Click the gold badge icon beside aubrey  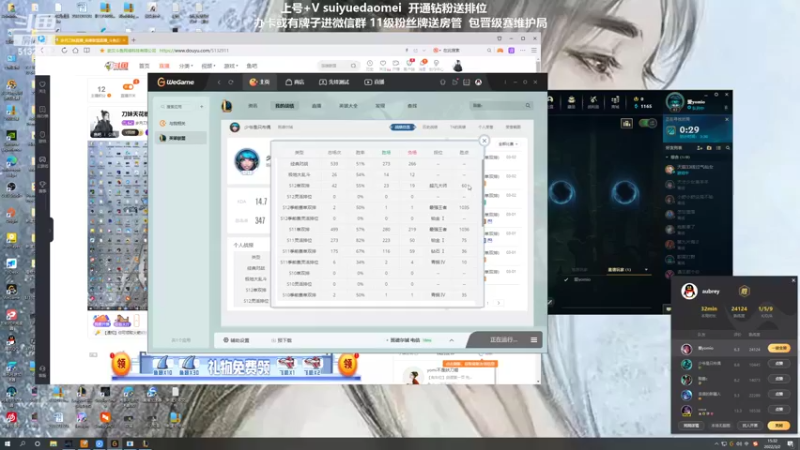pyautogui.click(x=744, y=291)
